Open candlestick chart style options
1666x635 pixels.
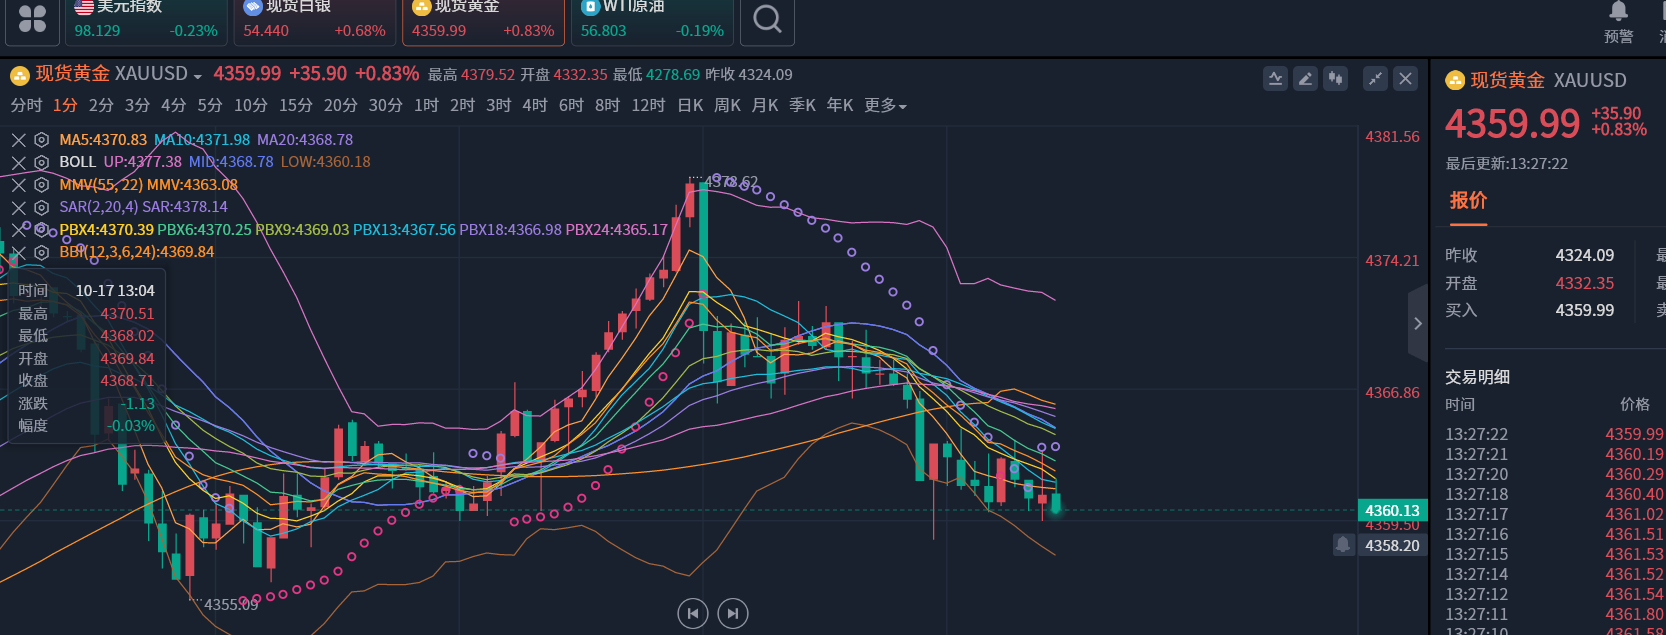pyautogui.click(x=1335, y=79)
